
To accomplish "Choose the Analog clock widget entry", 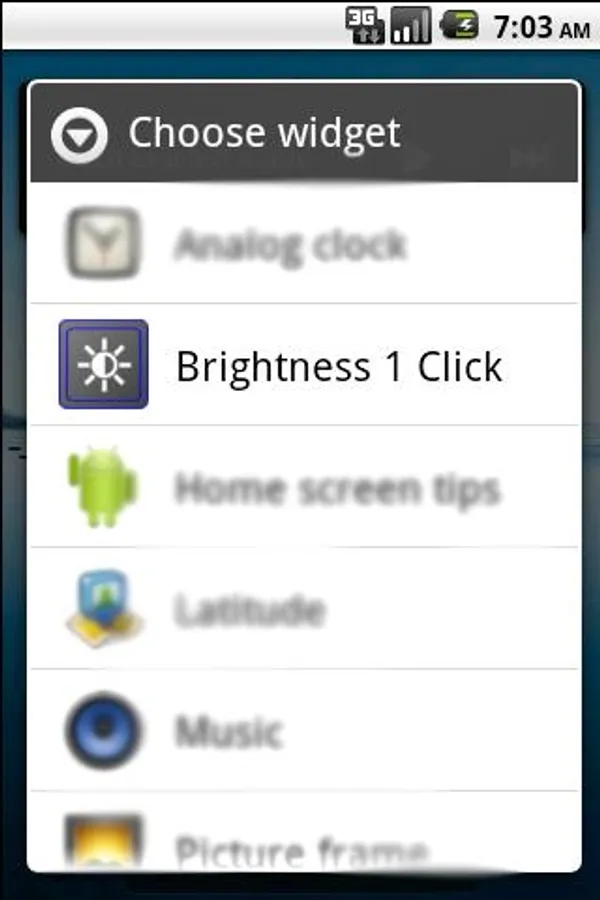I will coord(304,243).
